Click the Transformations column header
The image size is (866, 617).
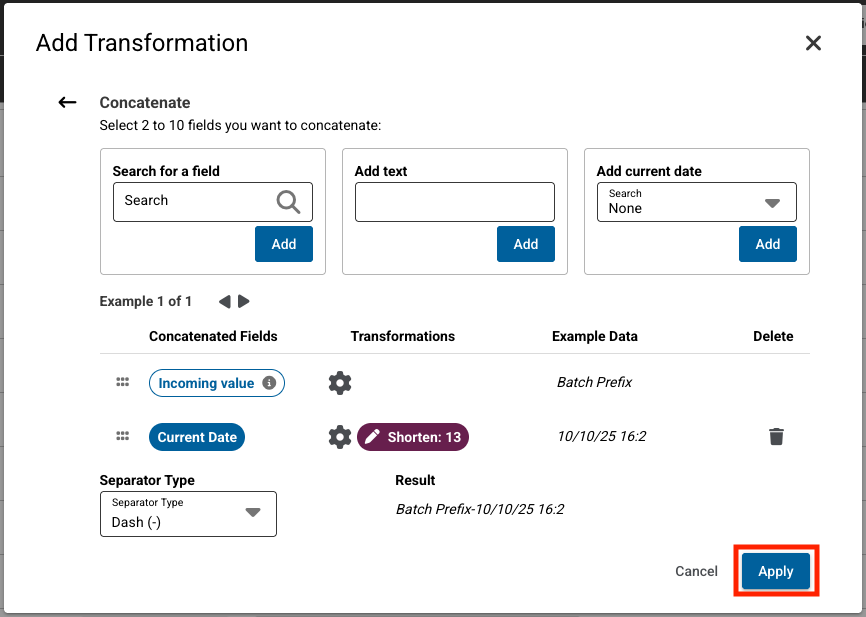403,336
